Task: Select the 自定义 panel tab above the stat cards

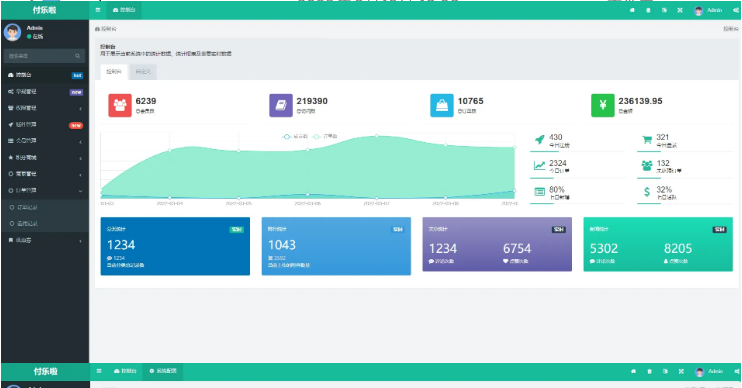Action: [x=143, y=71]
